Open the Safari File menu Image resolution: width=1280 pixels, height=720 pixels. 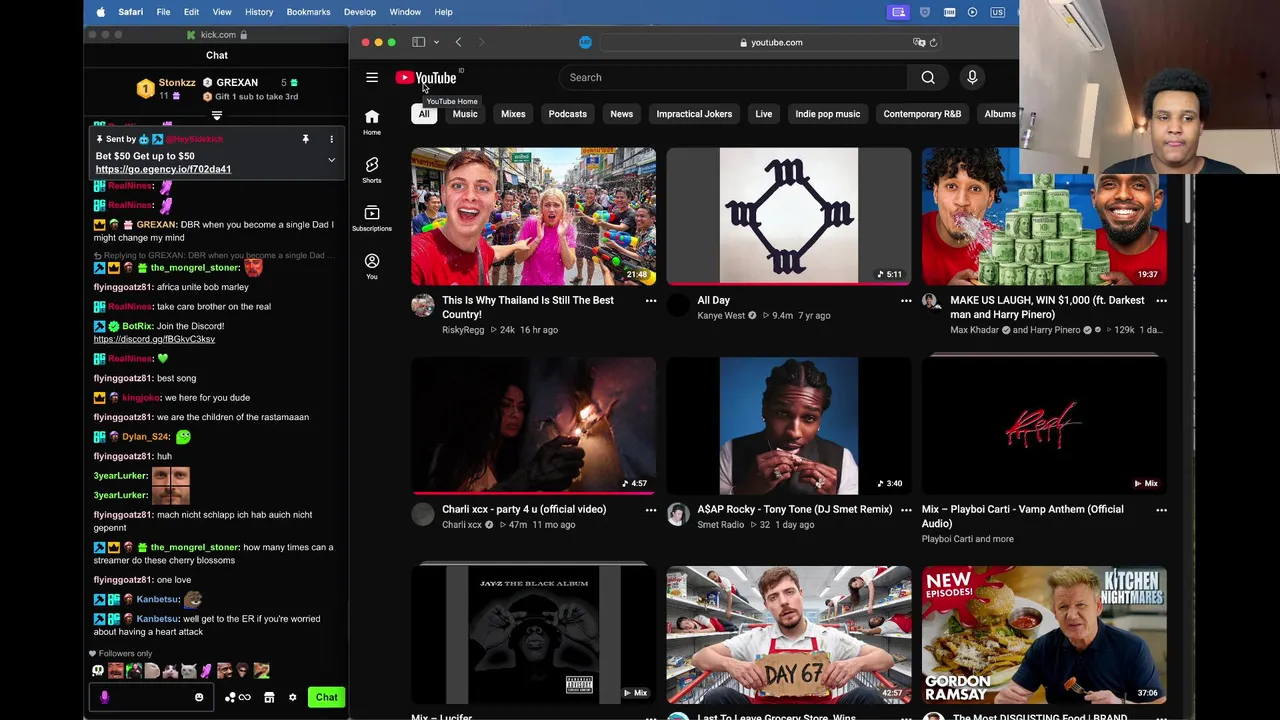click(x=163, y=12)
